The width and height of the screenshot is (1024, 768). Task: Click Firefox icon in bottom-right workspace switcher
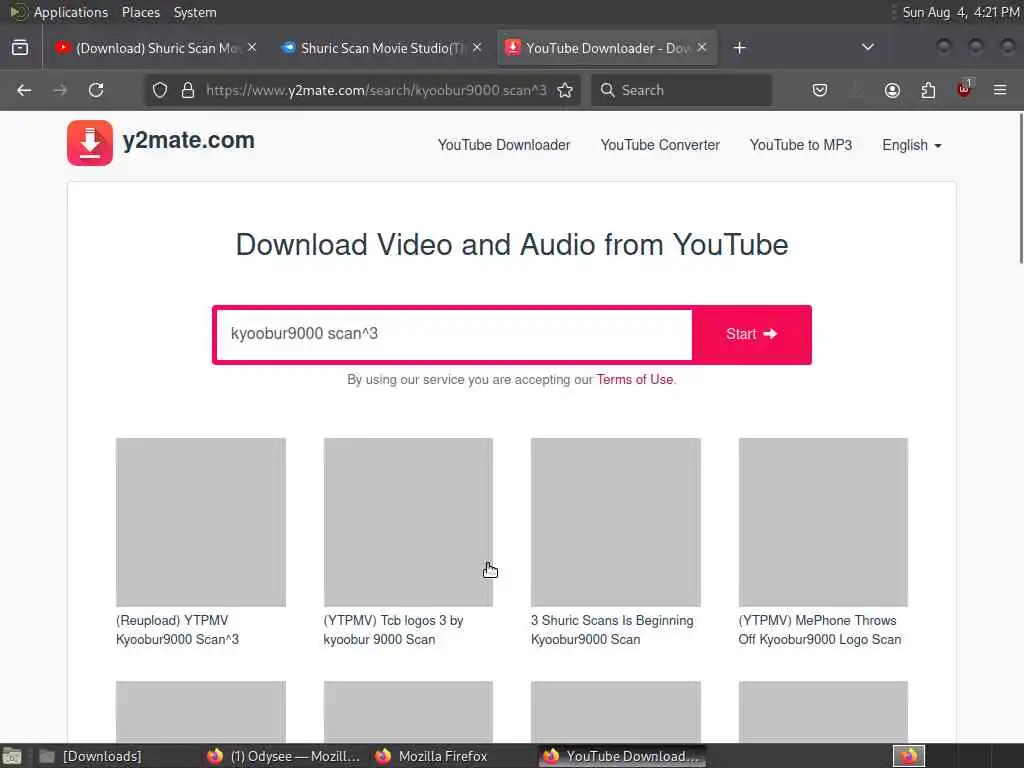[x=909, y=756]
